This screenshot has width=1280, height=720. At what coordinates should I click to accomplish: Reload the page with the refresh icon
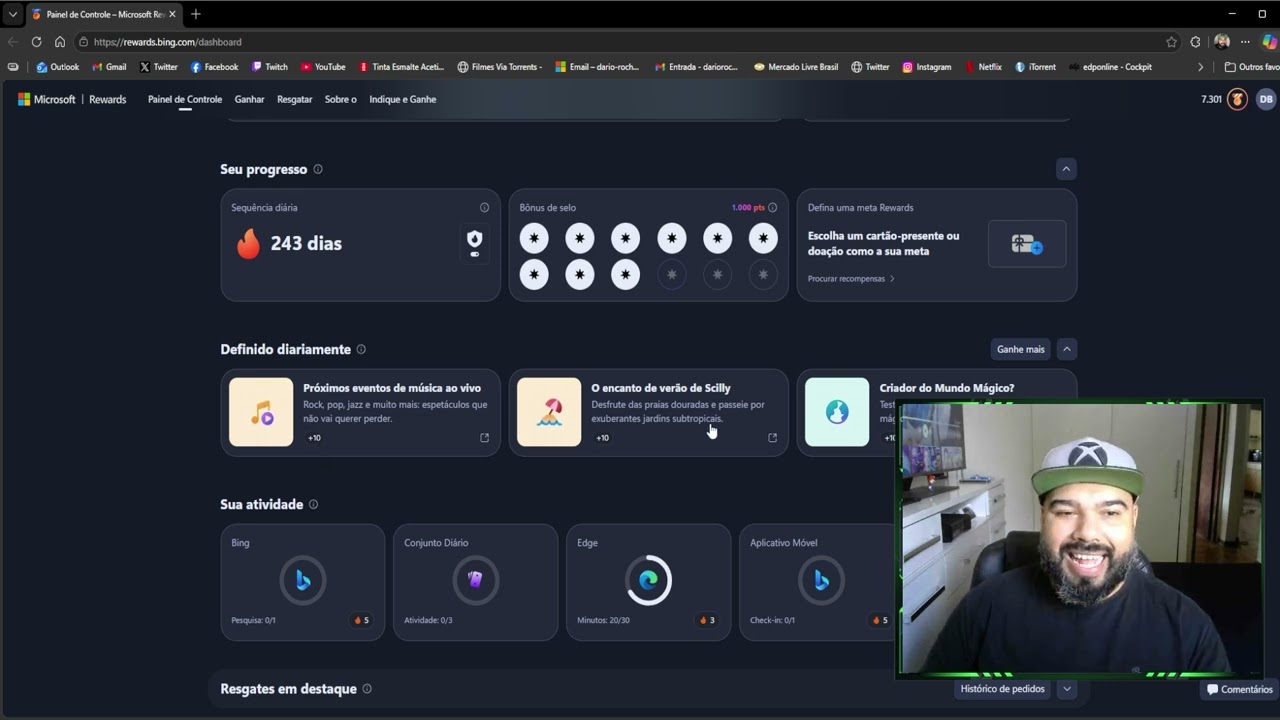click(x=36, y=42)
